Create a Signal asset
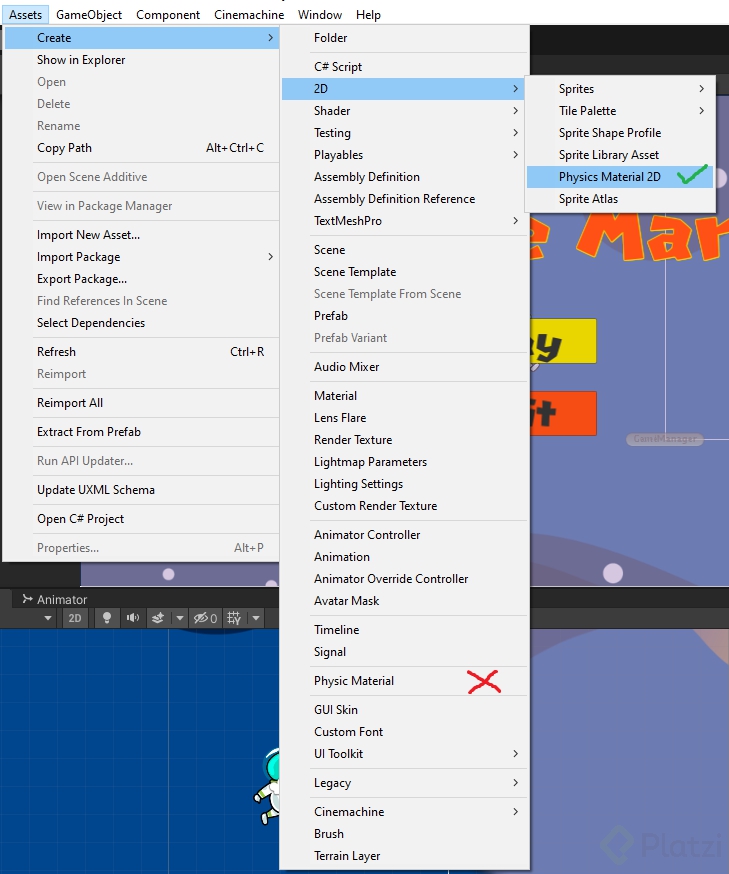729x874 pixels. [x=405, y=652]
